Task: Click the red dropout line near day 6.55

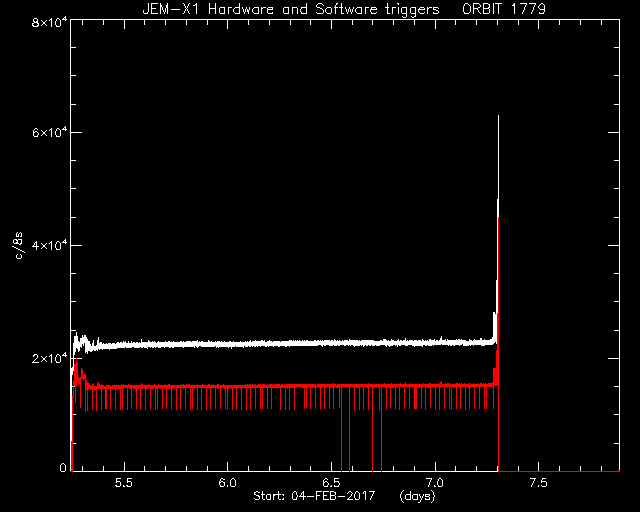Action: coord(342,429)
